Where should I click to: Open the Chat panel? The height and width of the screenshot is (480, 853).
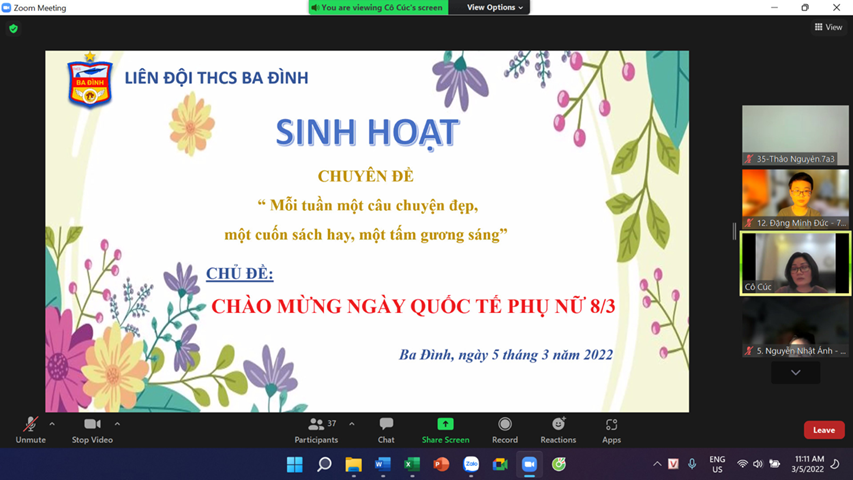pos(386,430)
